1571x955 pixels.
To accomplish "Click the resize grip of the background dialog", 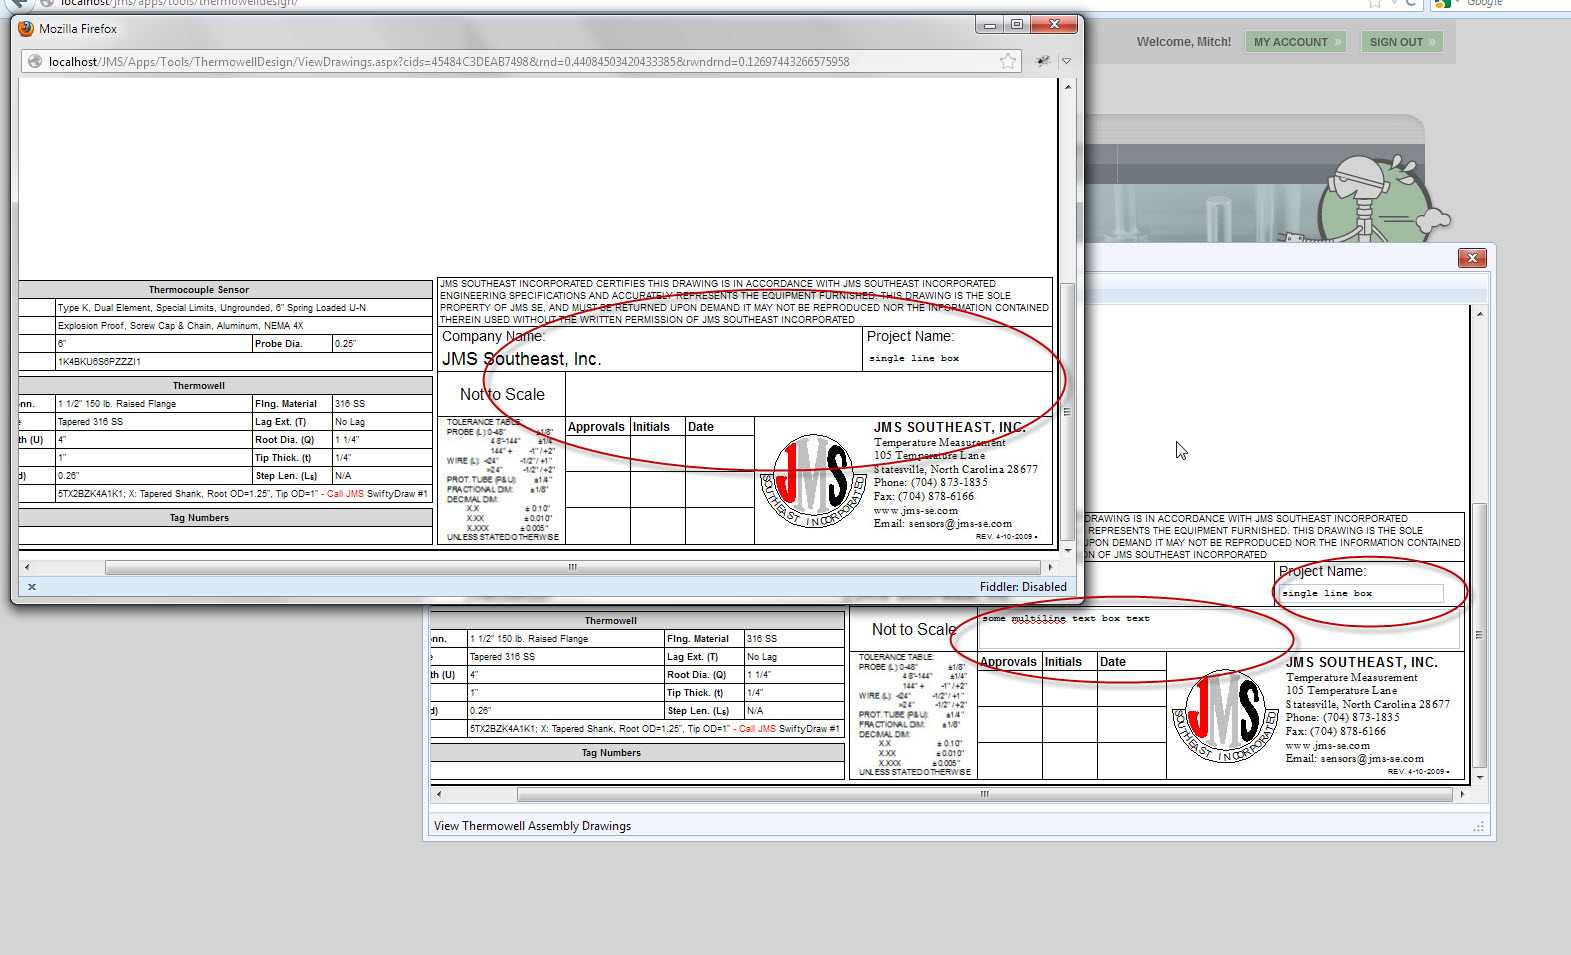I will click(x=1479, y=827).
